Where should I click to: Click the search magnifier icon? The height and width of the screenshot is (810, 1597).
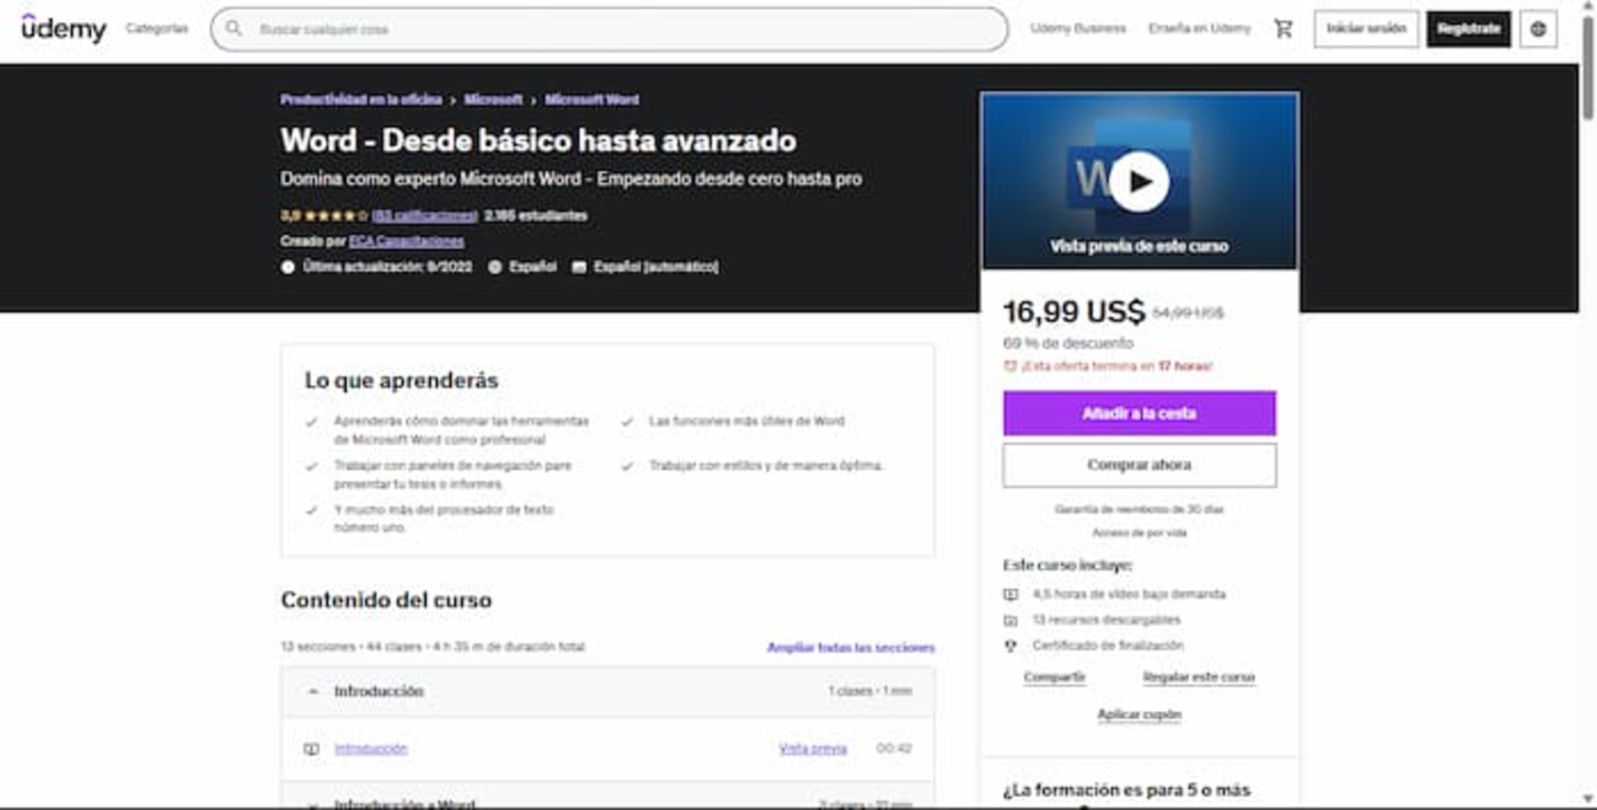click(x=234, y=28)
